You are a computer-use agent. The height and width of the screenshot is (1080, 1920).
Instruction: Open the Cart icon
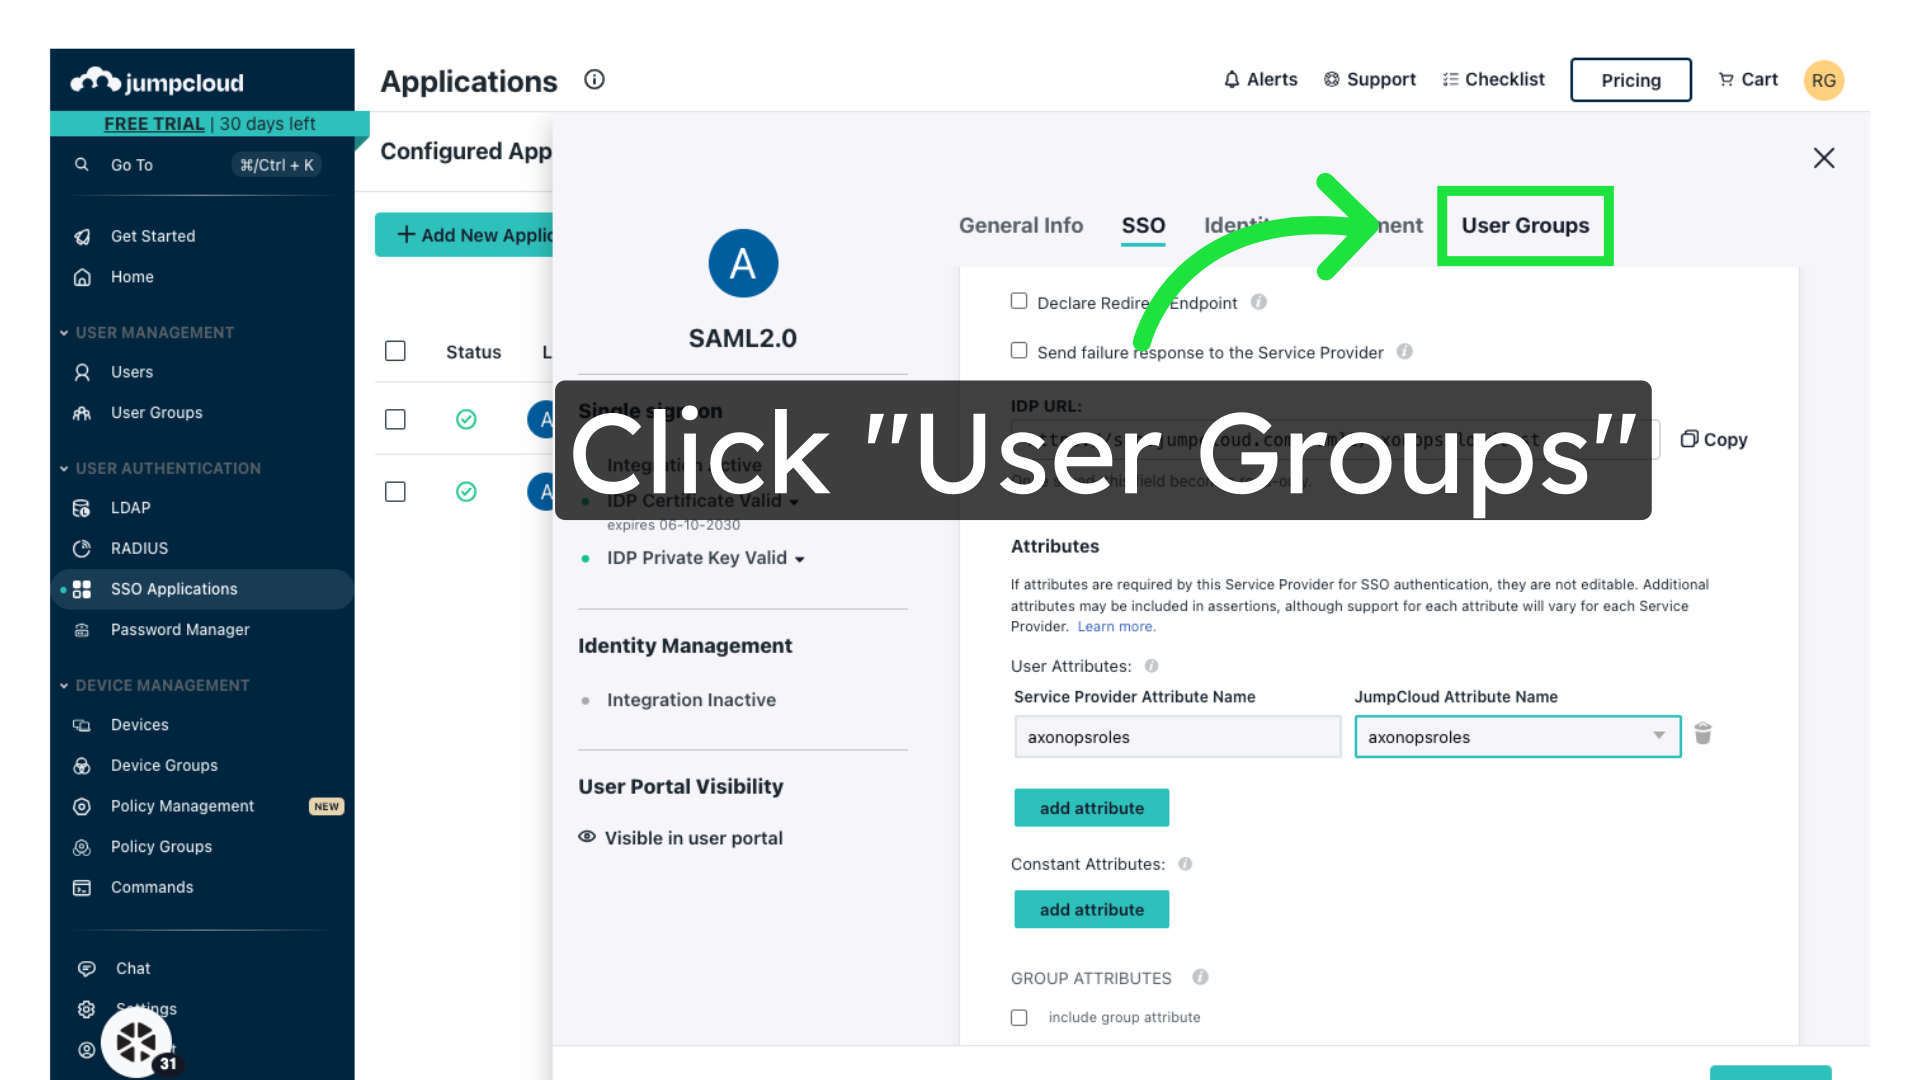pyautogui.click(x=1726, y=80)
